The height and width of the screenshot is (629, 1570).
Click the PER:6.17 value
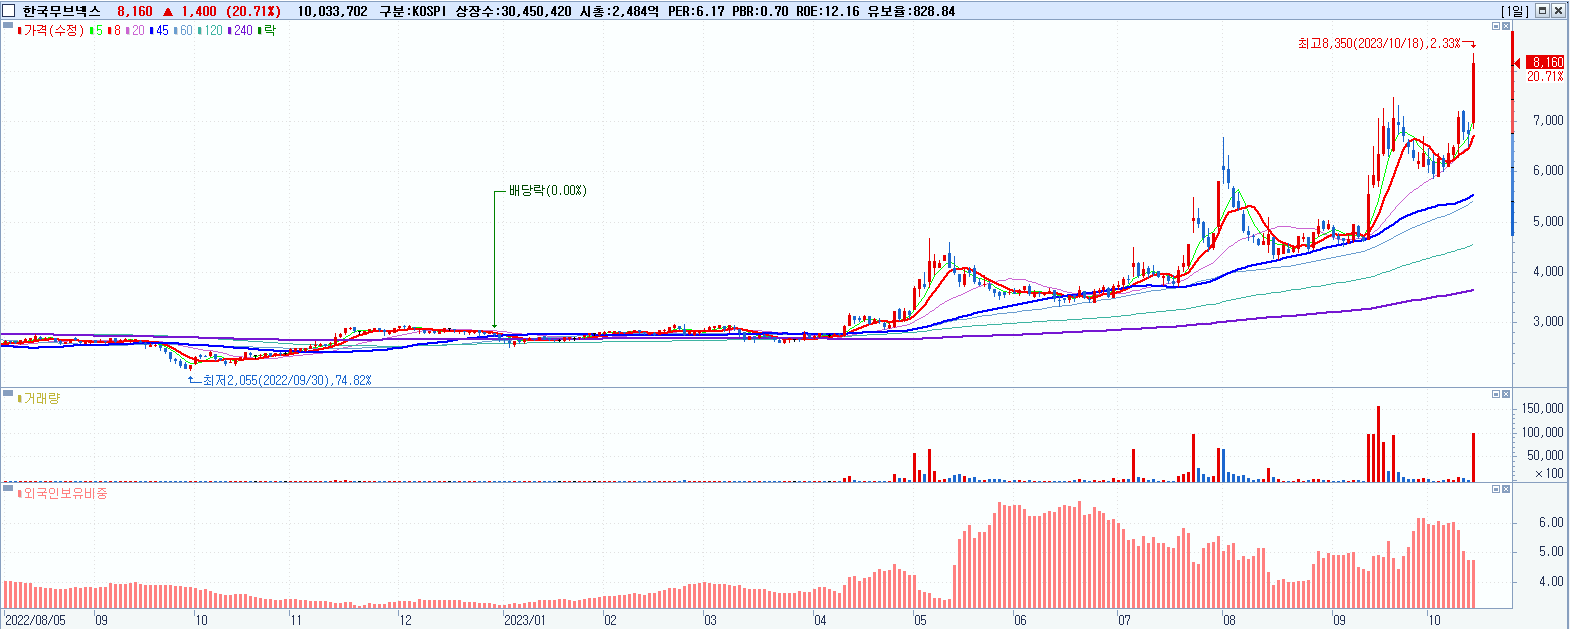tap(695, 11)
